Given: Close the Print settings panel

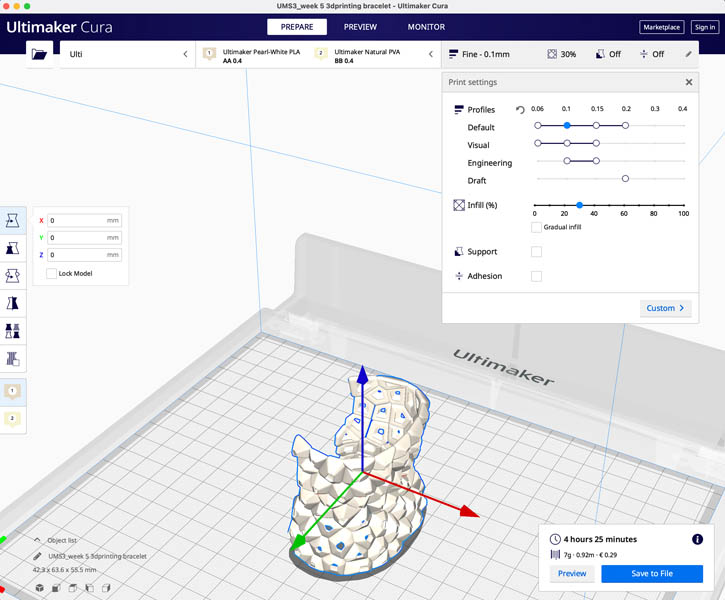Looking at the screenshot, I should [x=688, y=82].
